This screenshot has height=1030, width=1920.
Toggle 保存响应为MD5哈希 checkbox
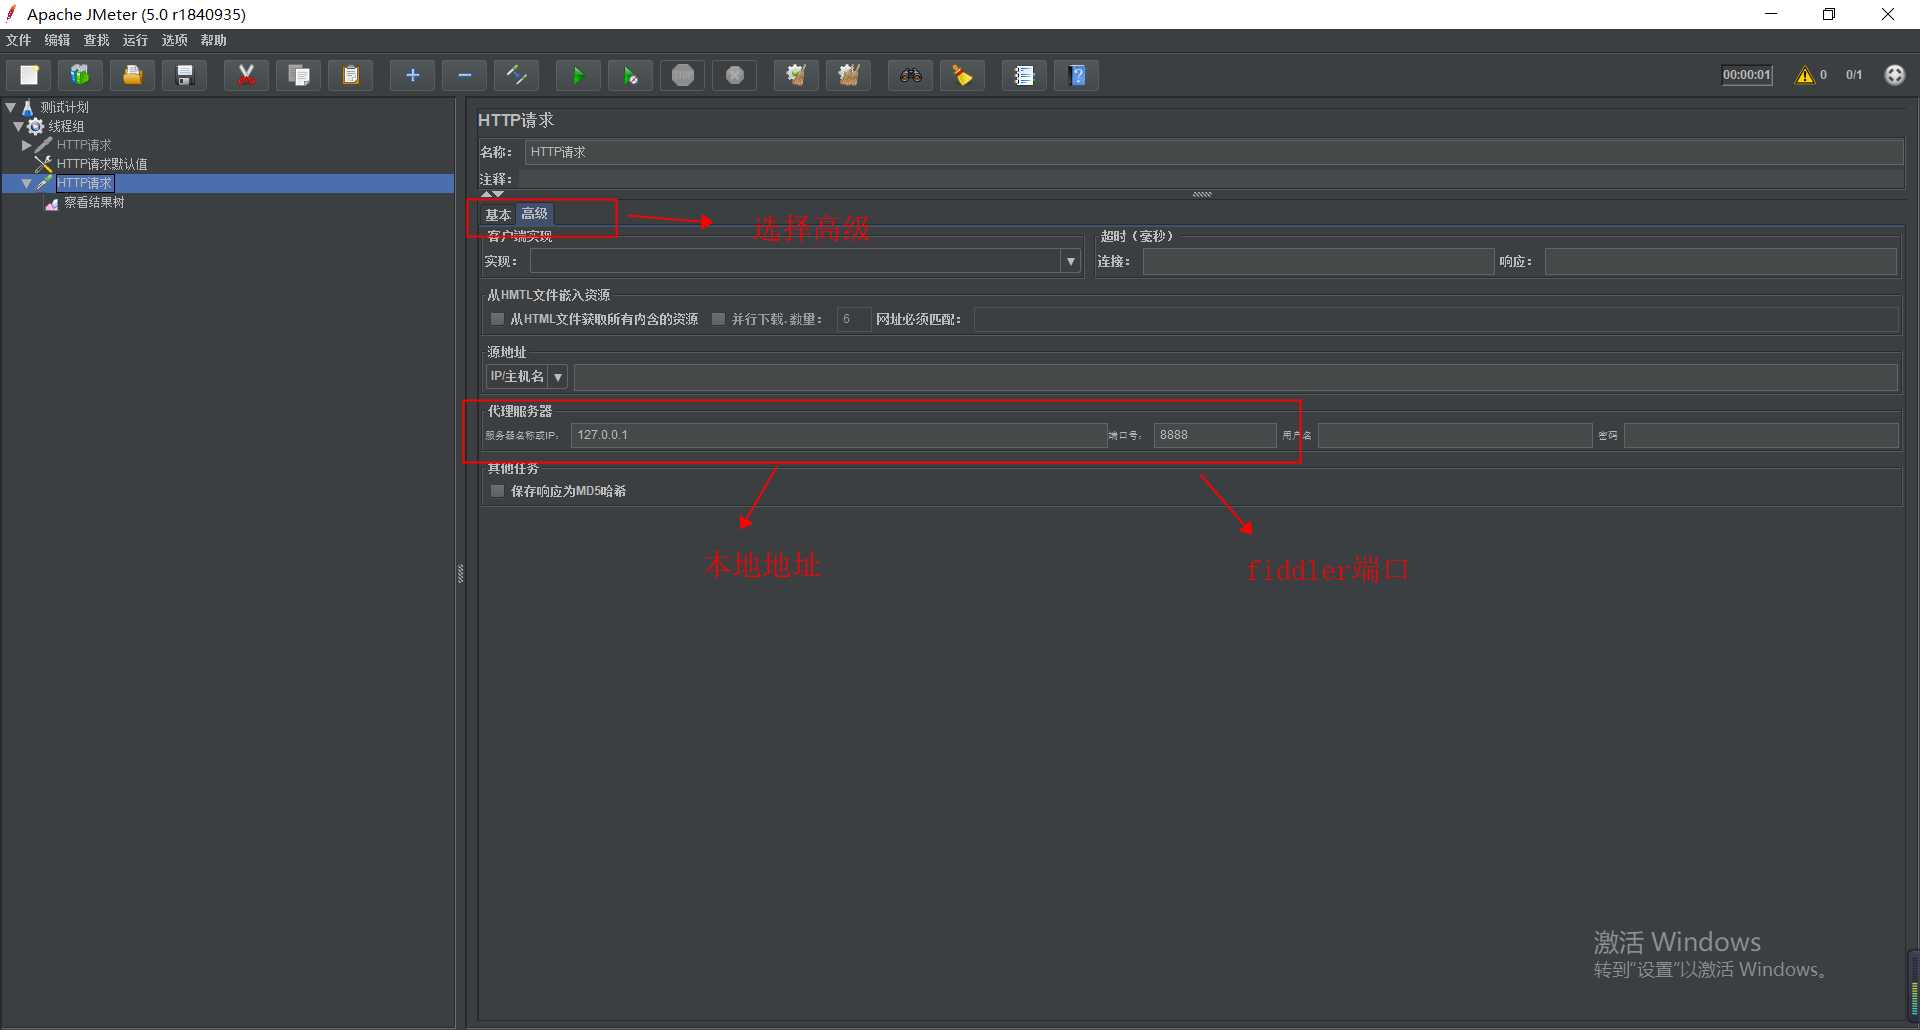pos(497,491)
